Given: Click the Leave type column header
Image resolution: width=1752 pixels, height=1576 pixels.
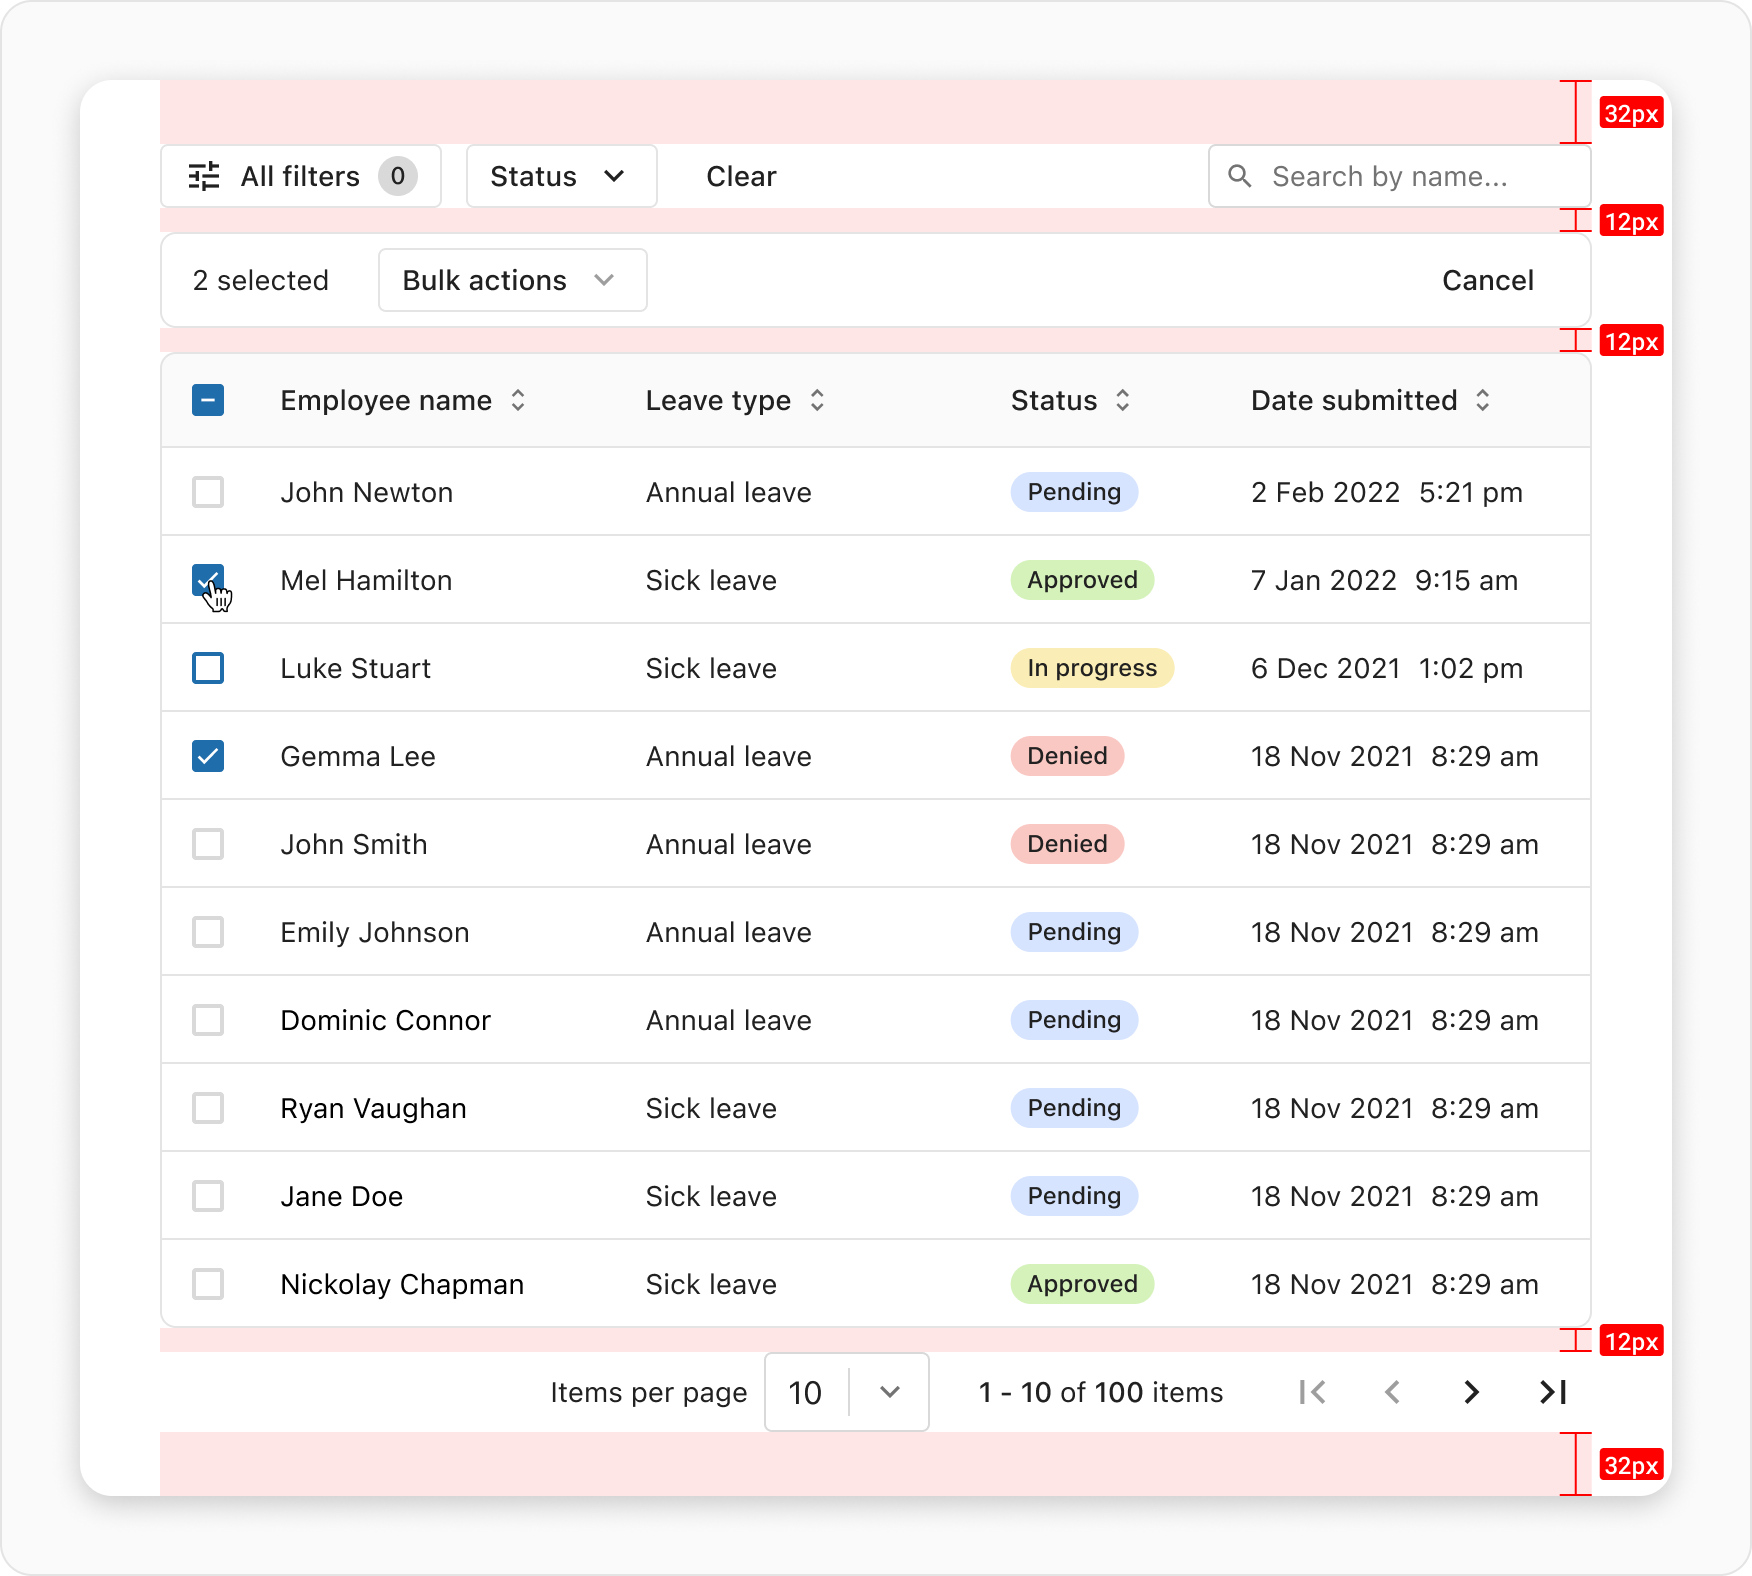Looking at the screenshot, I should click(718, 400).
